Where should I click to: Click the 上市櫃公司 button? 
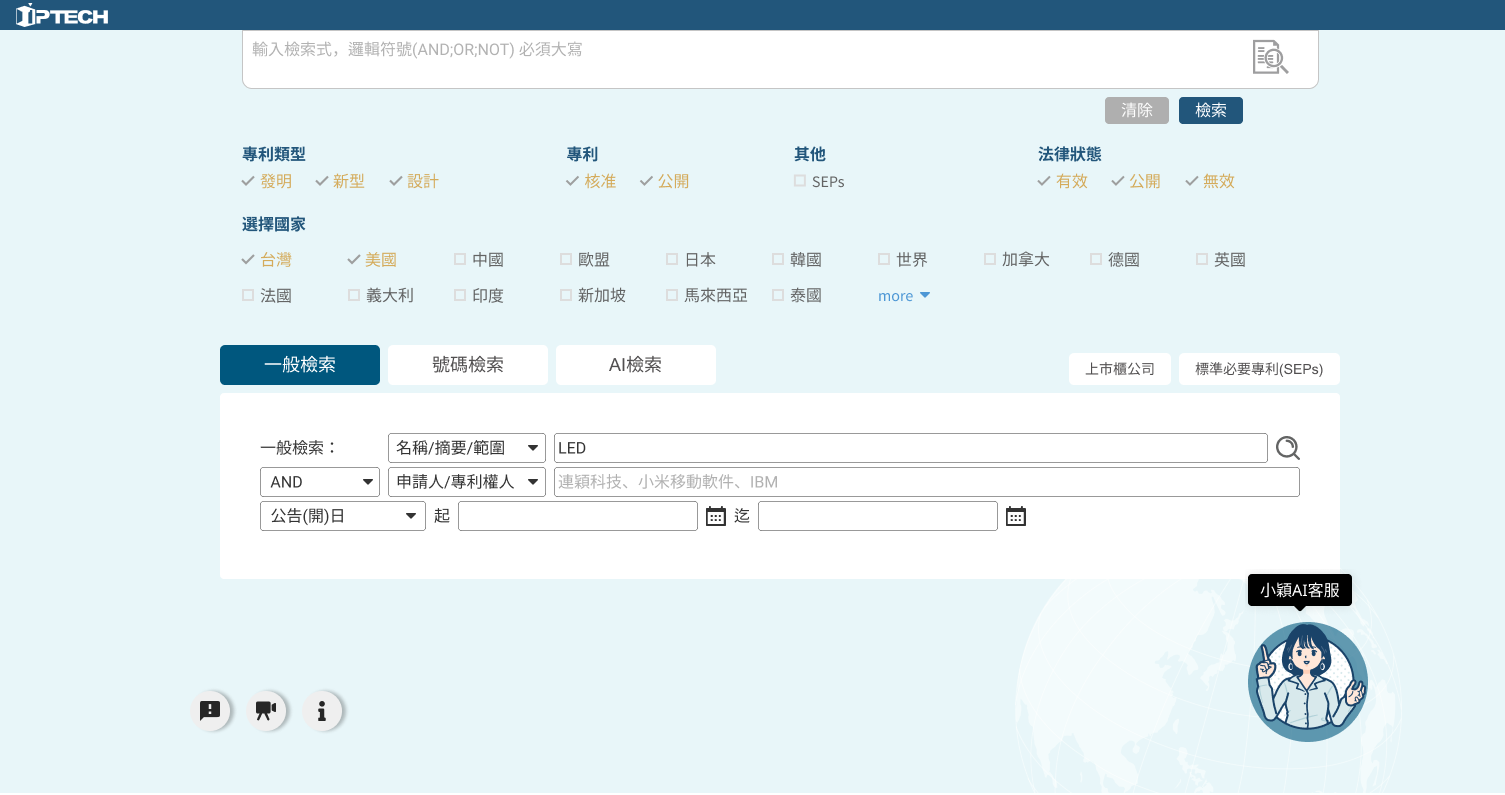(1119, 369)
